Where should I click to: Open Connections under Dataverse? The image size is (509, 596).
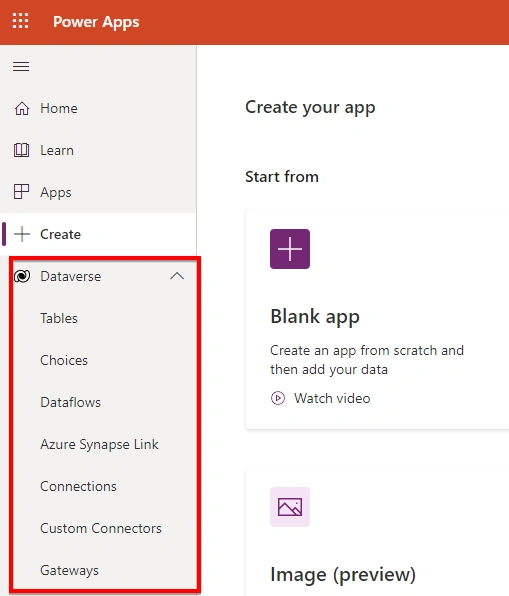pos(78,486)
